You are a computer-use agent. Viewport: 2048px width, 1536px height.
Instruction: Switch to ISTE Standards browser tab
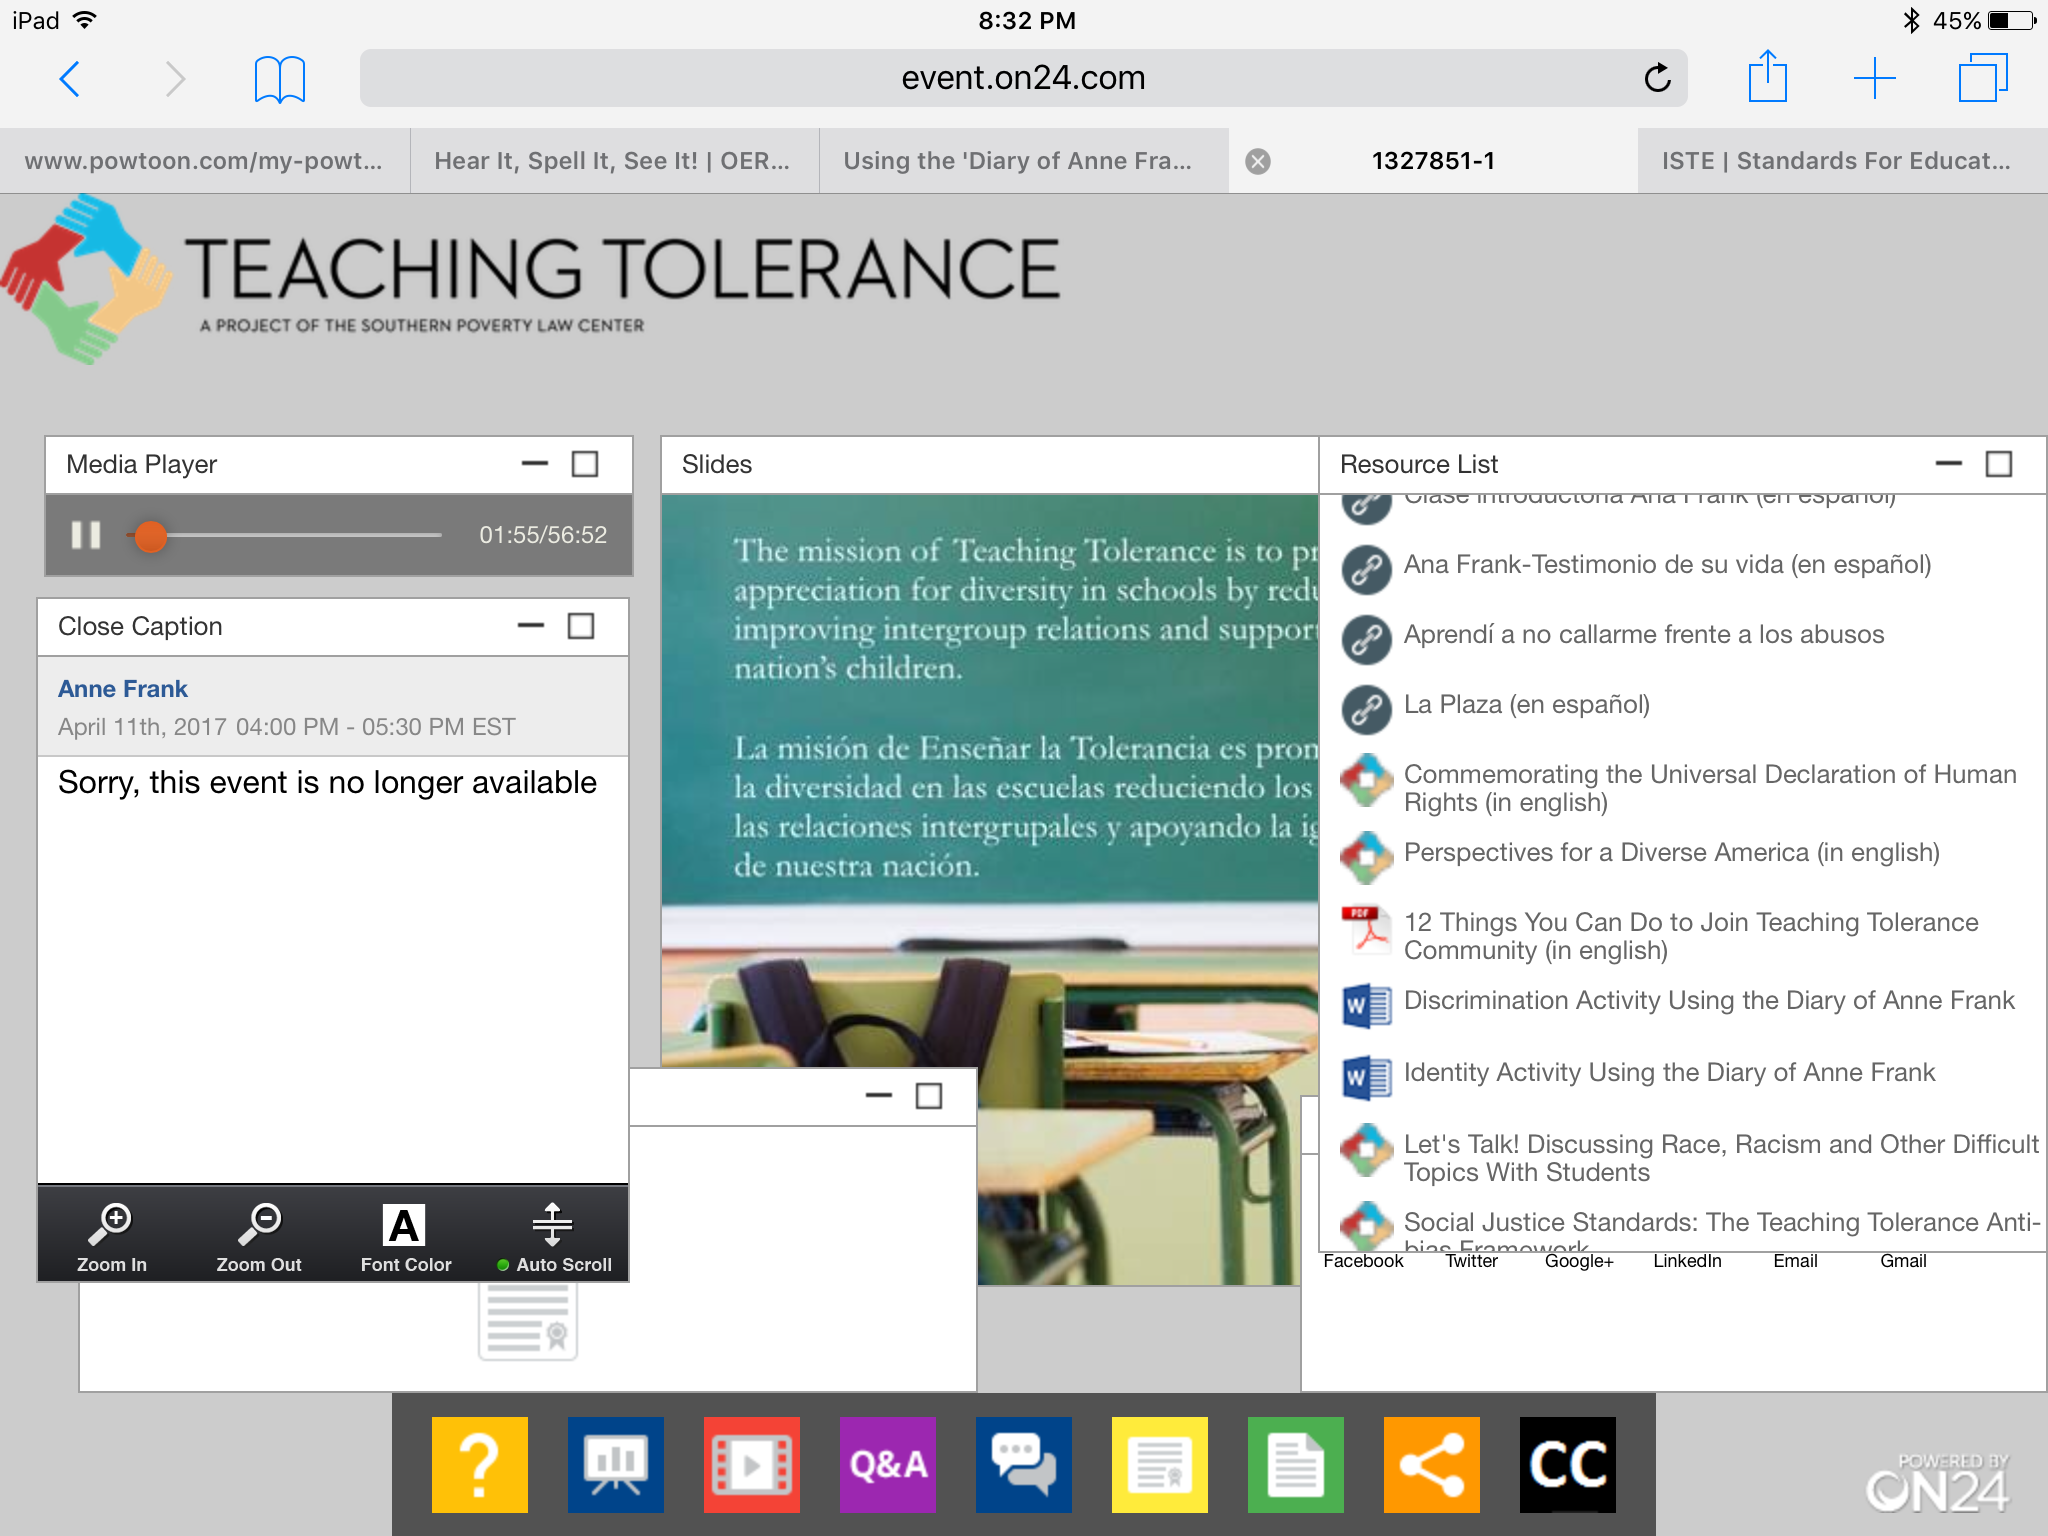[x=1836, y=161]
